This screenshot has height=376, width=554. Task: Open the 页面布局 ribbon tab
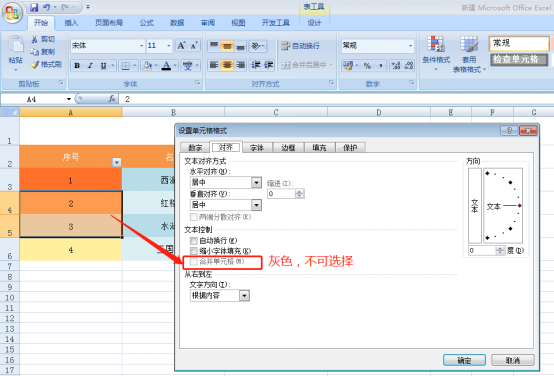(109, 23)
